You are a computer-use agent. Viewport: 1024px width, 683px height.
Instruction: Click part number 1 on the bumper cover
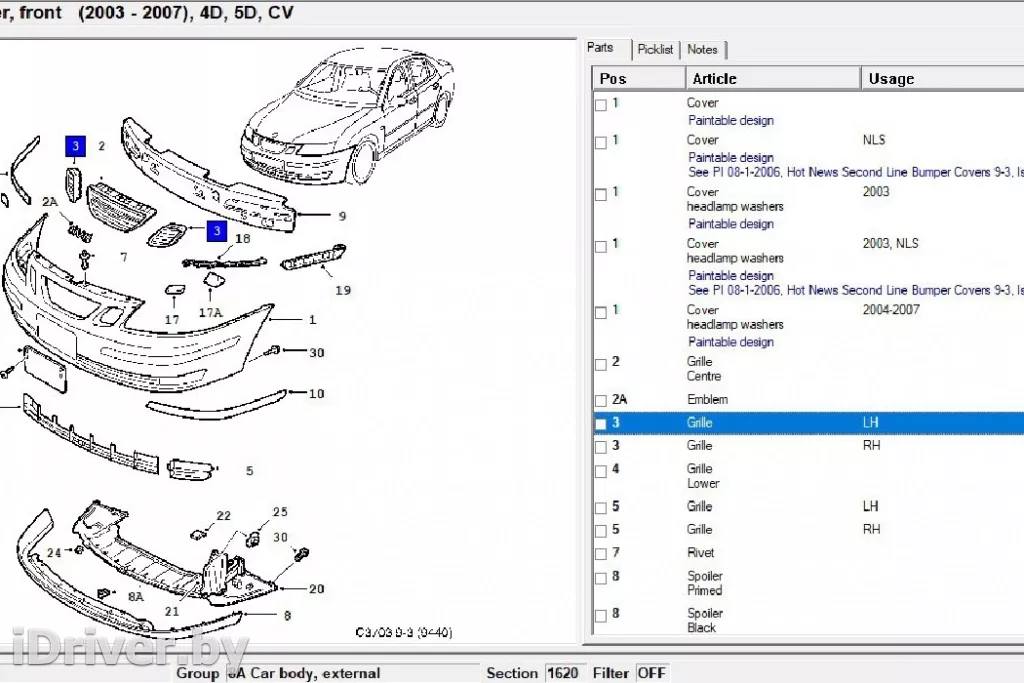[x=312, y=320]
